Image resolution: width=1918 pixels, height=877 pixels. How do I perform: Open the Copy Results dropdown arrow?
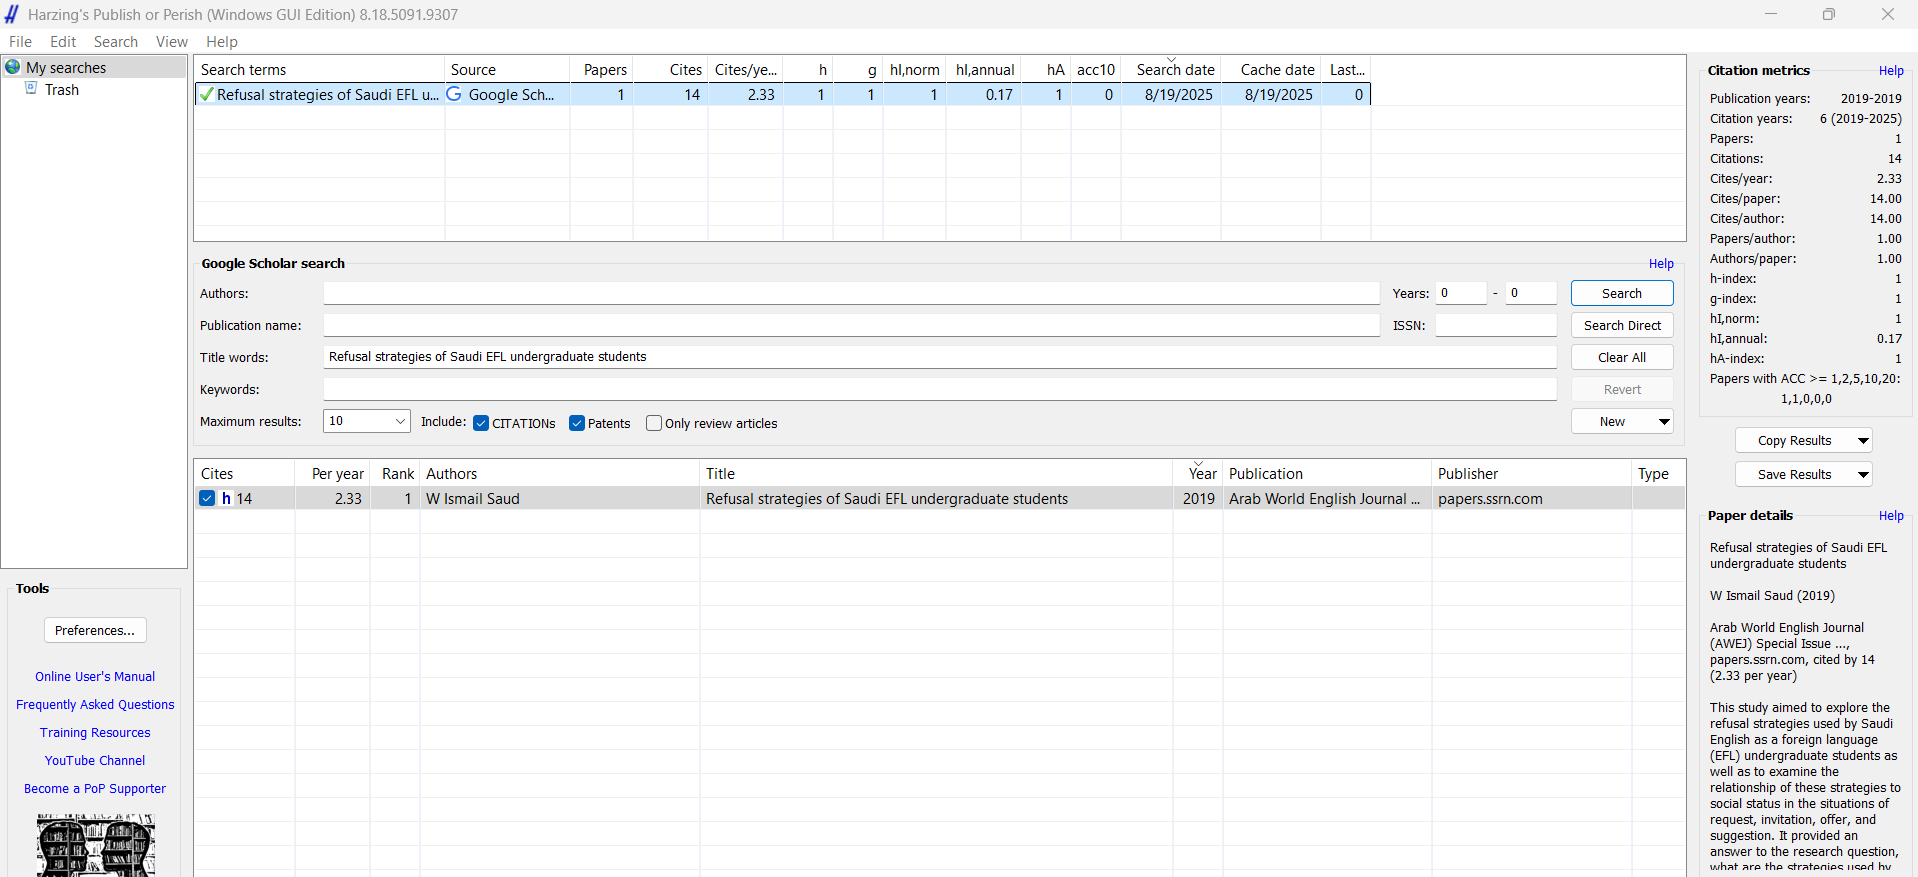[1863, 441]
